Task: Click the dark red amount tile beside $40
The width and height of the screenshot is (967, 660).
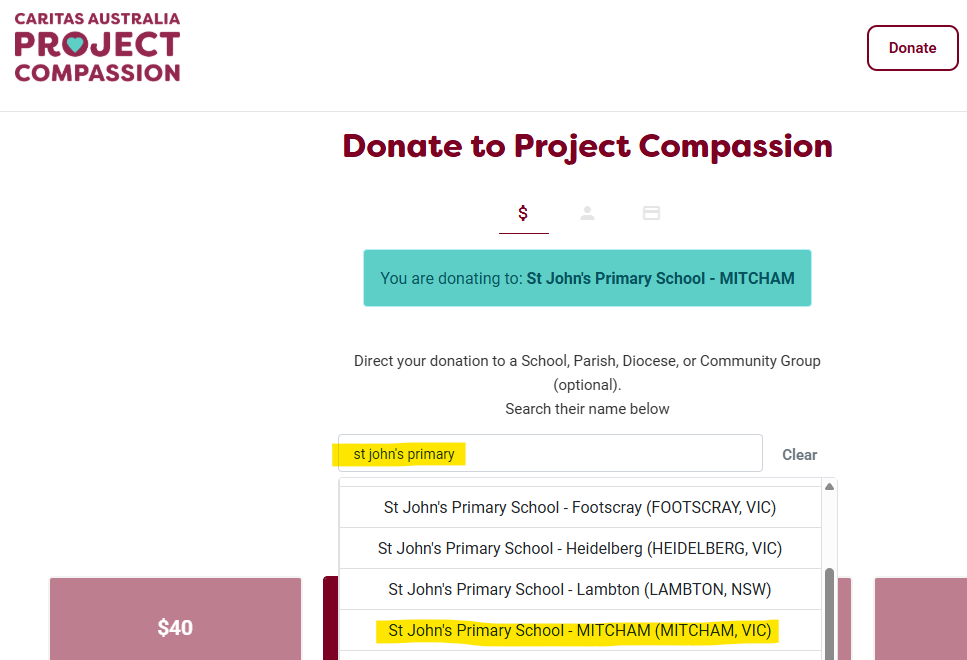Action: click(x=331, y=620)
